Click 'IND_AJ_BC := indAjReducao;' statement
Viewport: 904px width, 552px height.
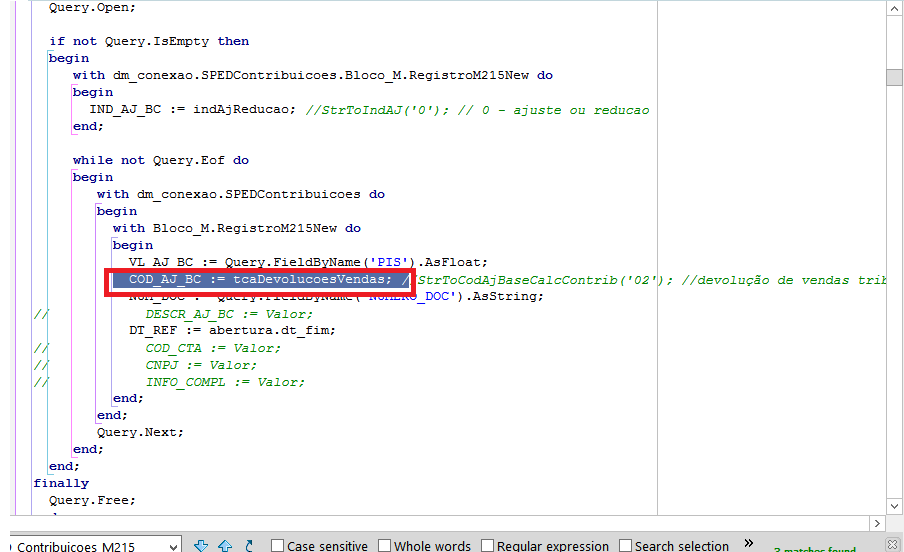(x=193, y=110)
